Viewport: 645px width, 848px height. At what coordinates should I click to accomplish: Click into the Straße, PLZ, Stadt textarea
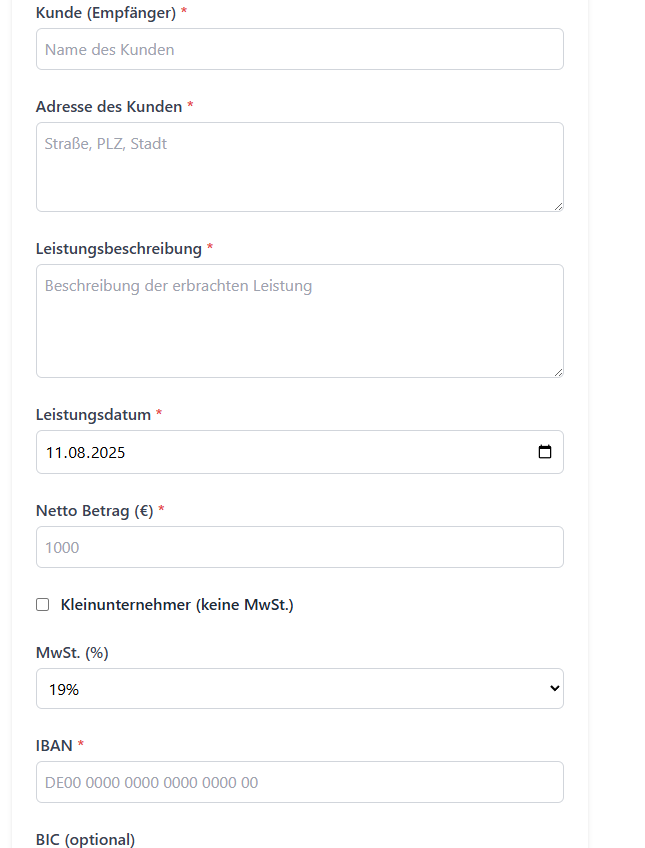pos(300,167)
